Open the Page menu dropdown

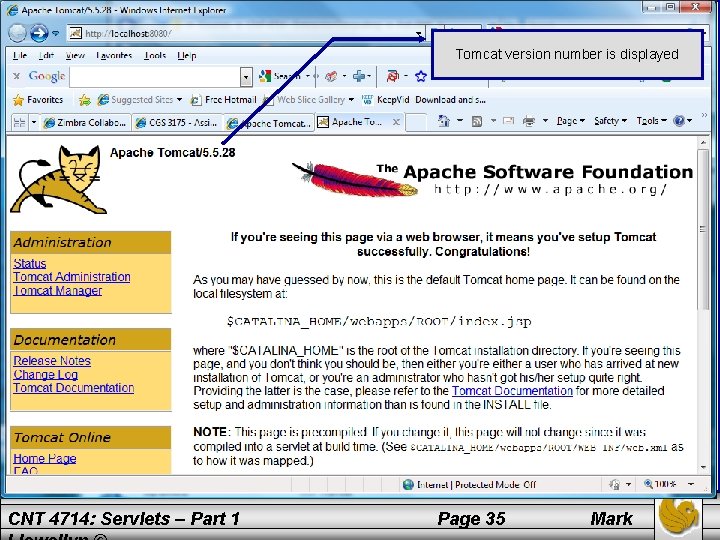click(571, 121)
